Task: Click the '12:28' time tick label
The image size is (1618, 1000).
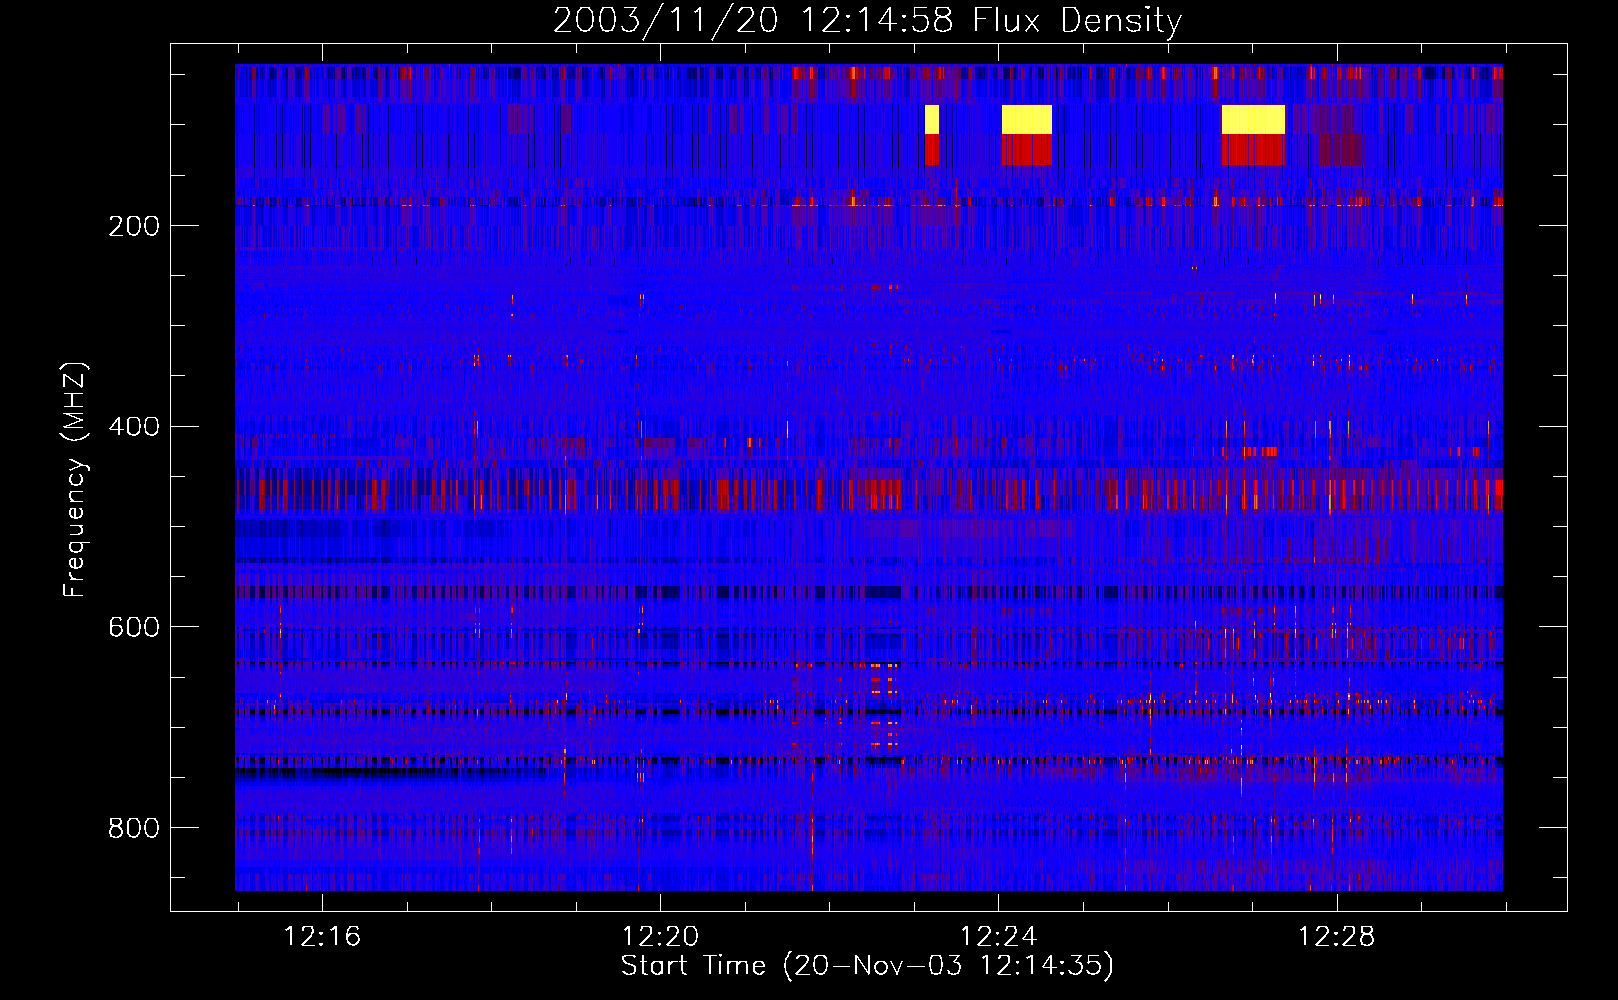Action: click(1336, 937)
